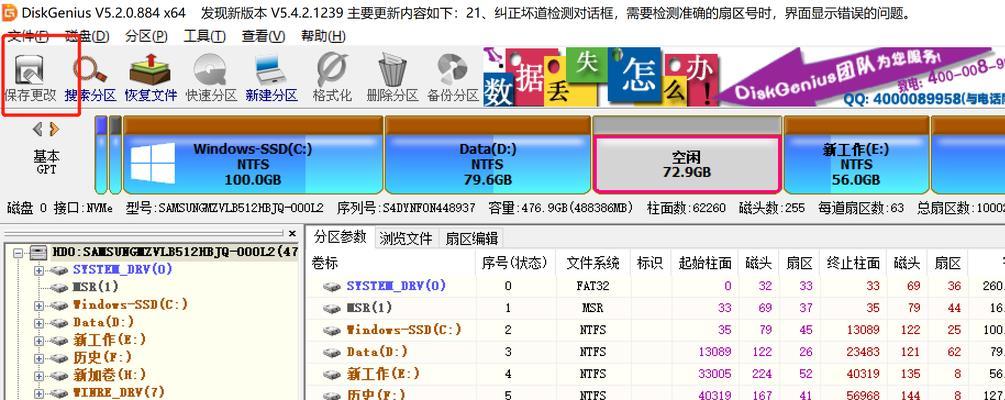The width and height of the screenshot is (1005, 400).
Task: Open the 文件(F) menu
Action: coord(28,37)
